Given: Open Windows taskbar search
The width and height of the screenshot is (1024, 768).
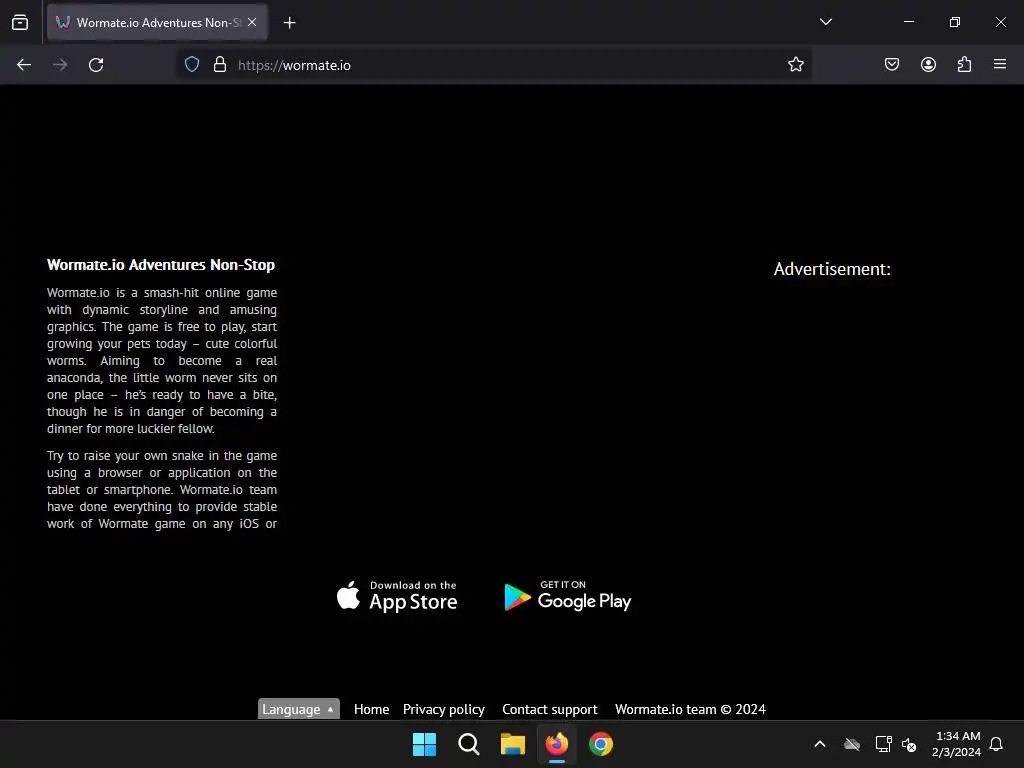Looking at the screenshot, I should tap(468, 744).
